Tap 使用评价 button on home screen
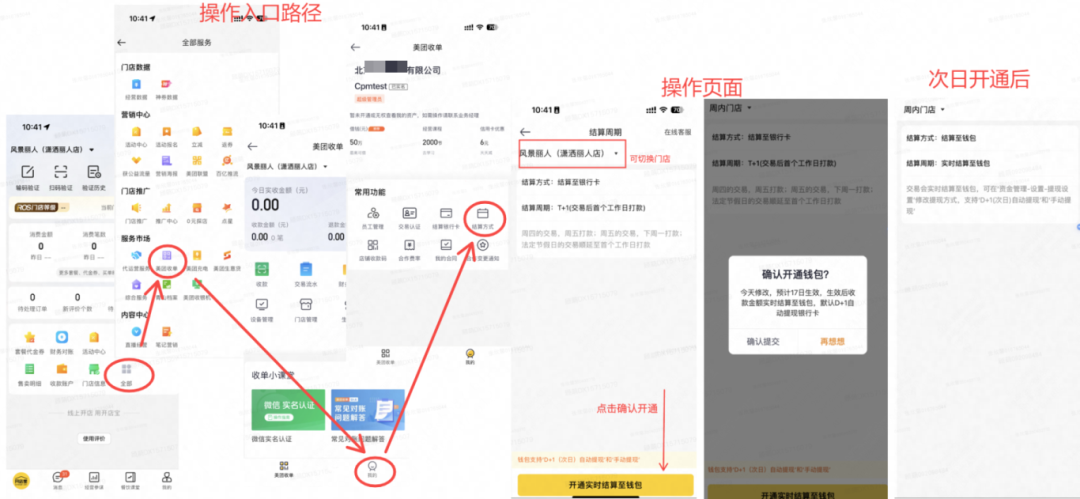This screenshot has width=1080, height=499. 92,439
